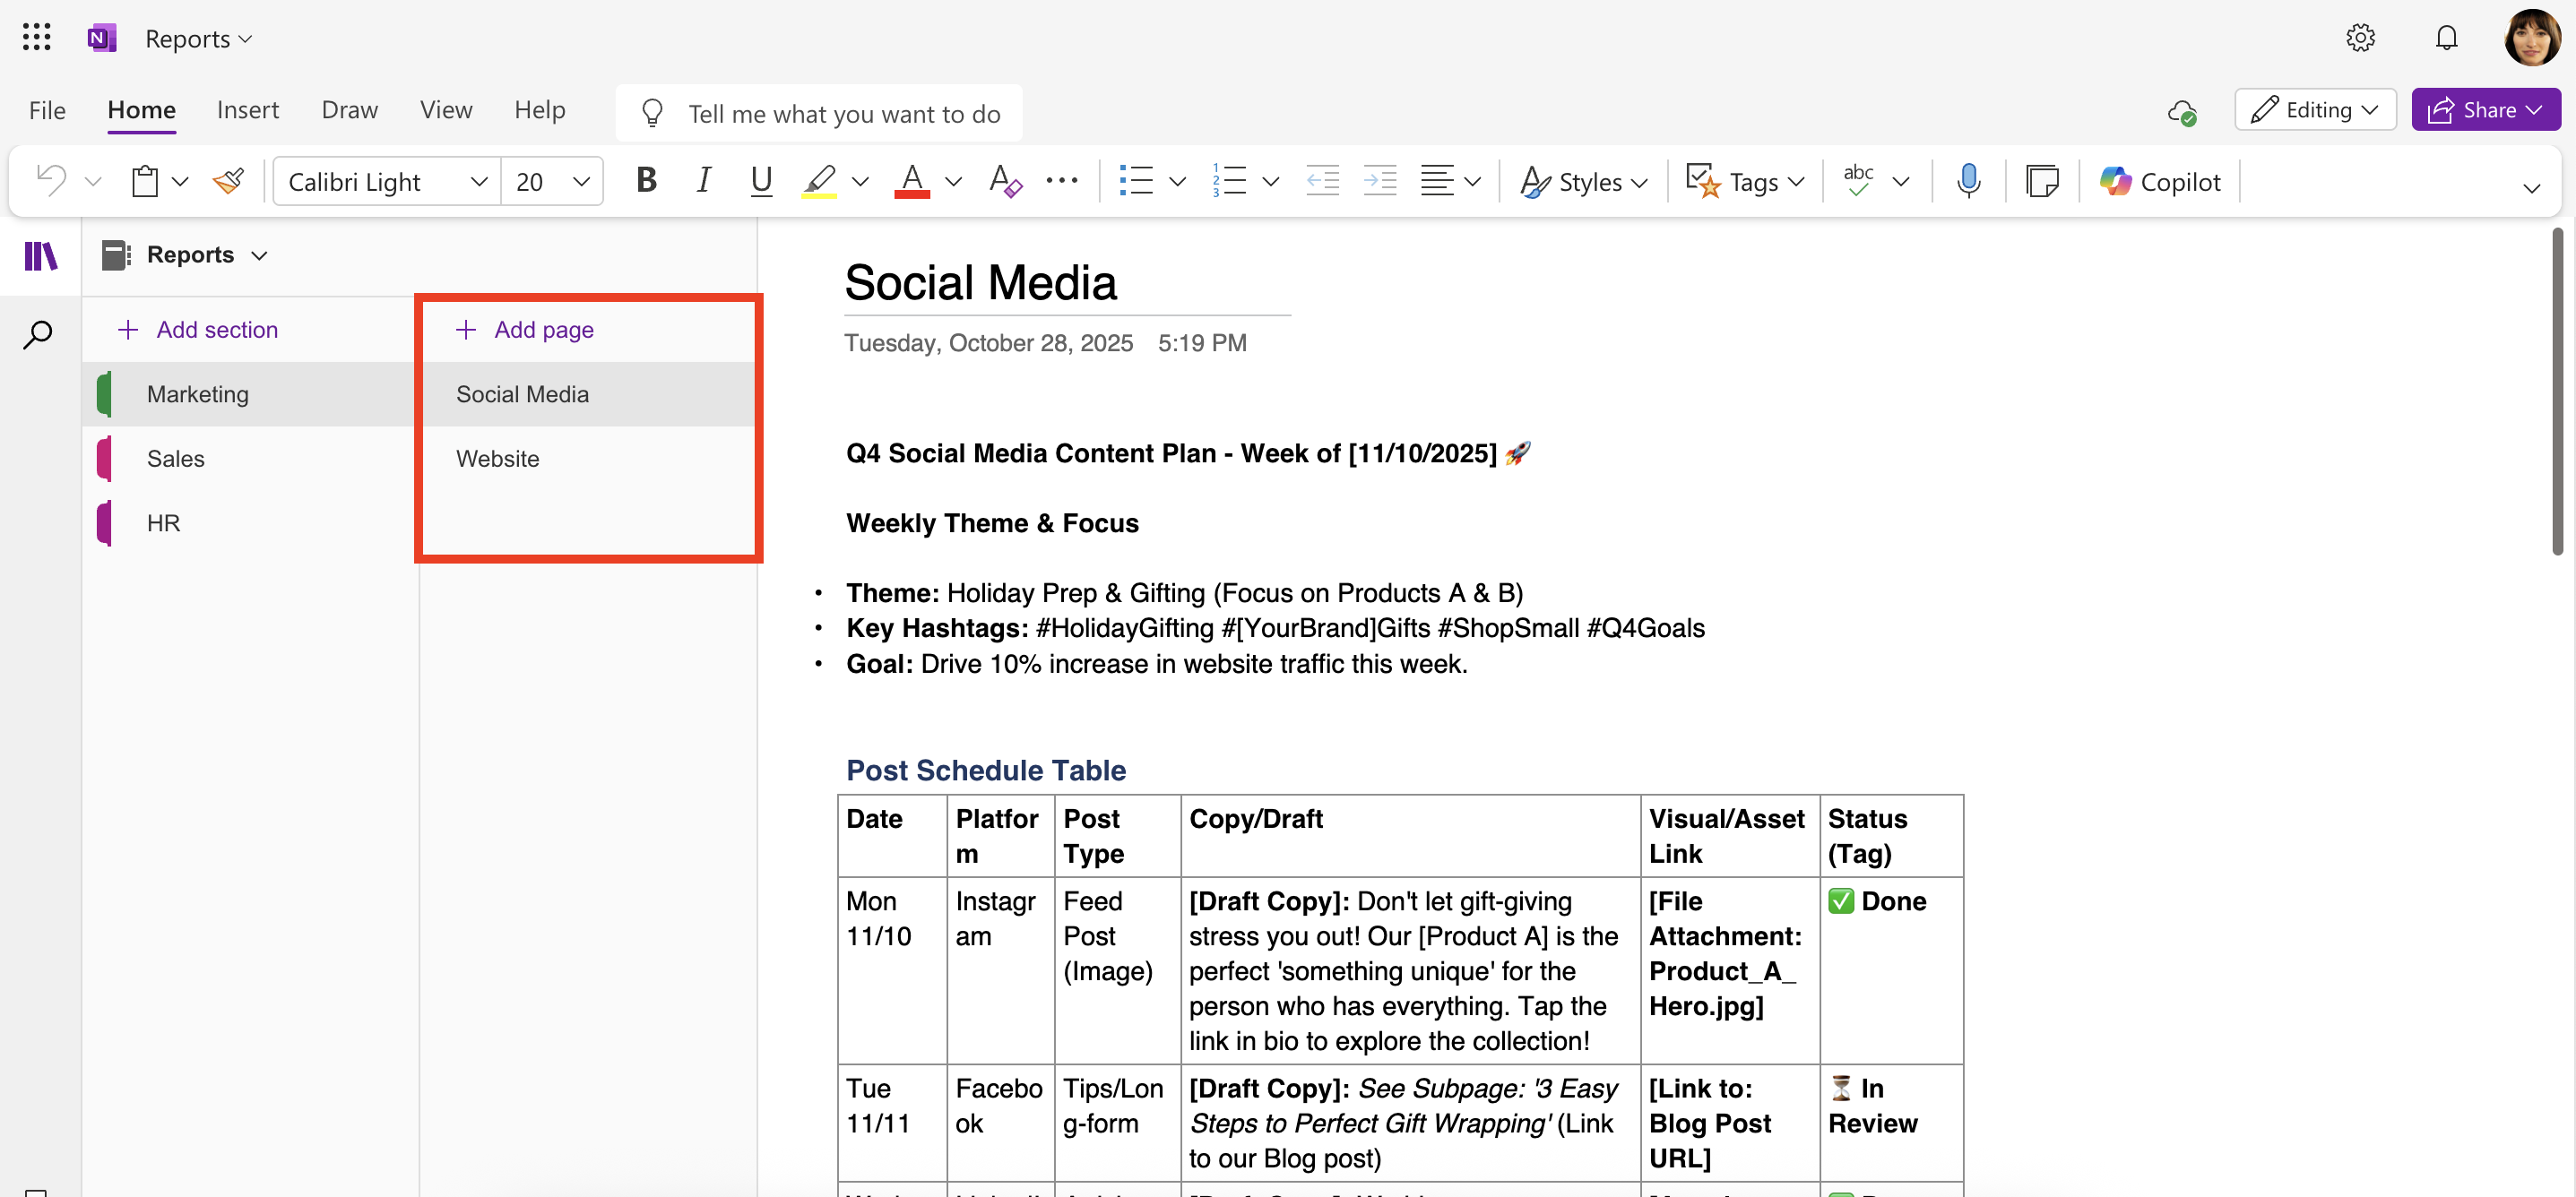The width and height of the screenshot is (2576, 1197).
Task: Start Dictation with the microphone icon
Action: (1969, 181)
